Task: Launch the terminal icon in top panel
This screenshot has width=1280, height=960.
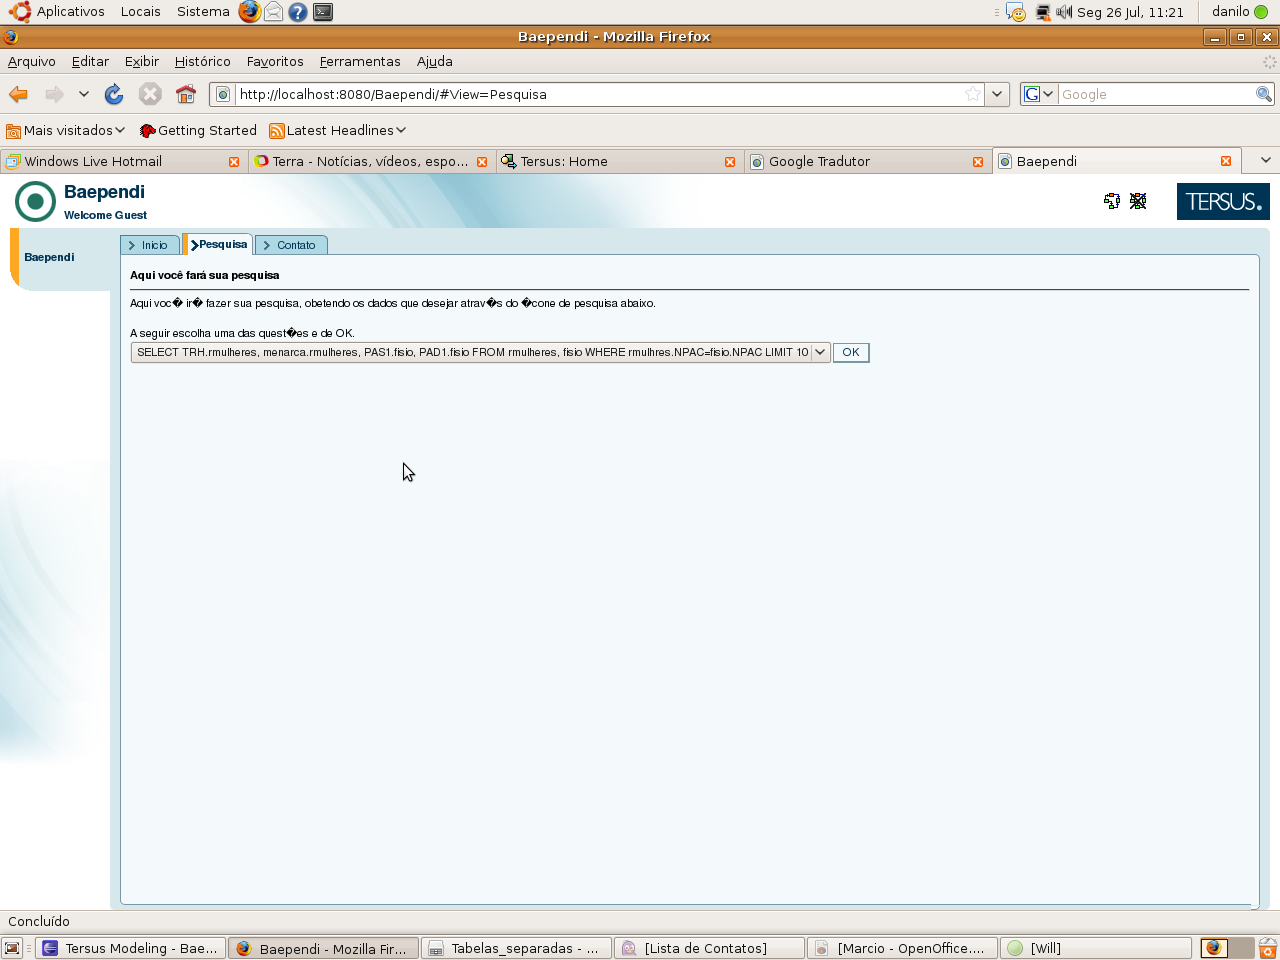Action: pos(323,12)
